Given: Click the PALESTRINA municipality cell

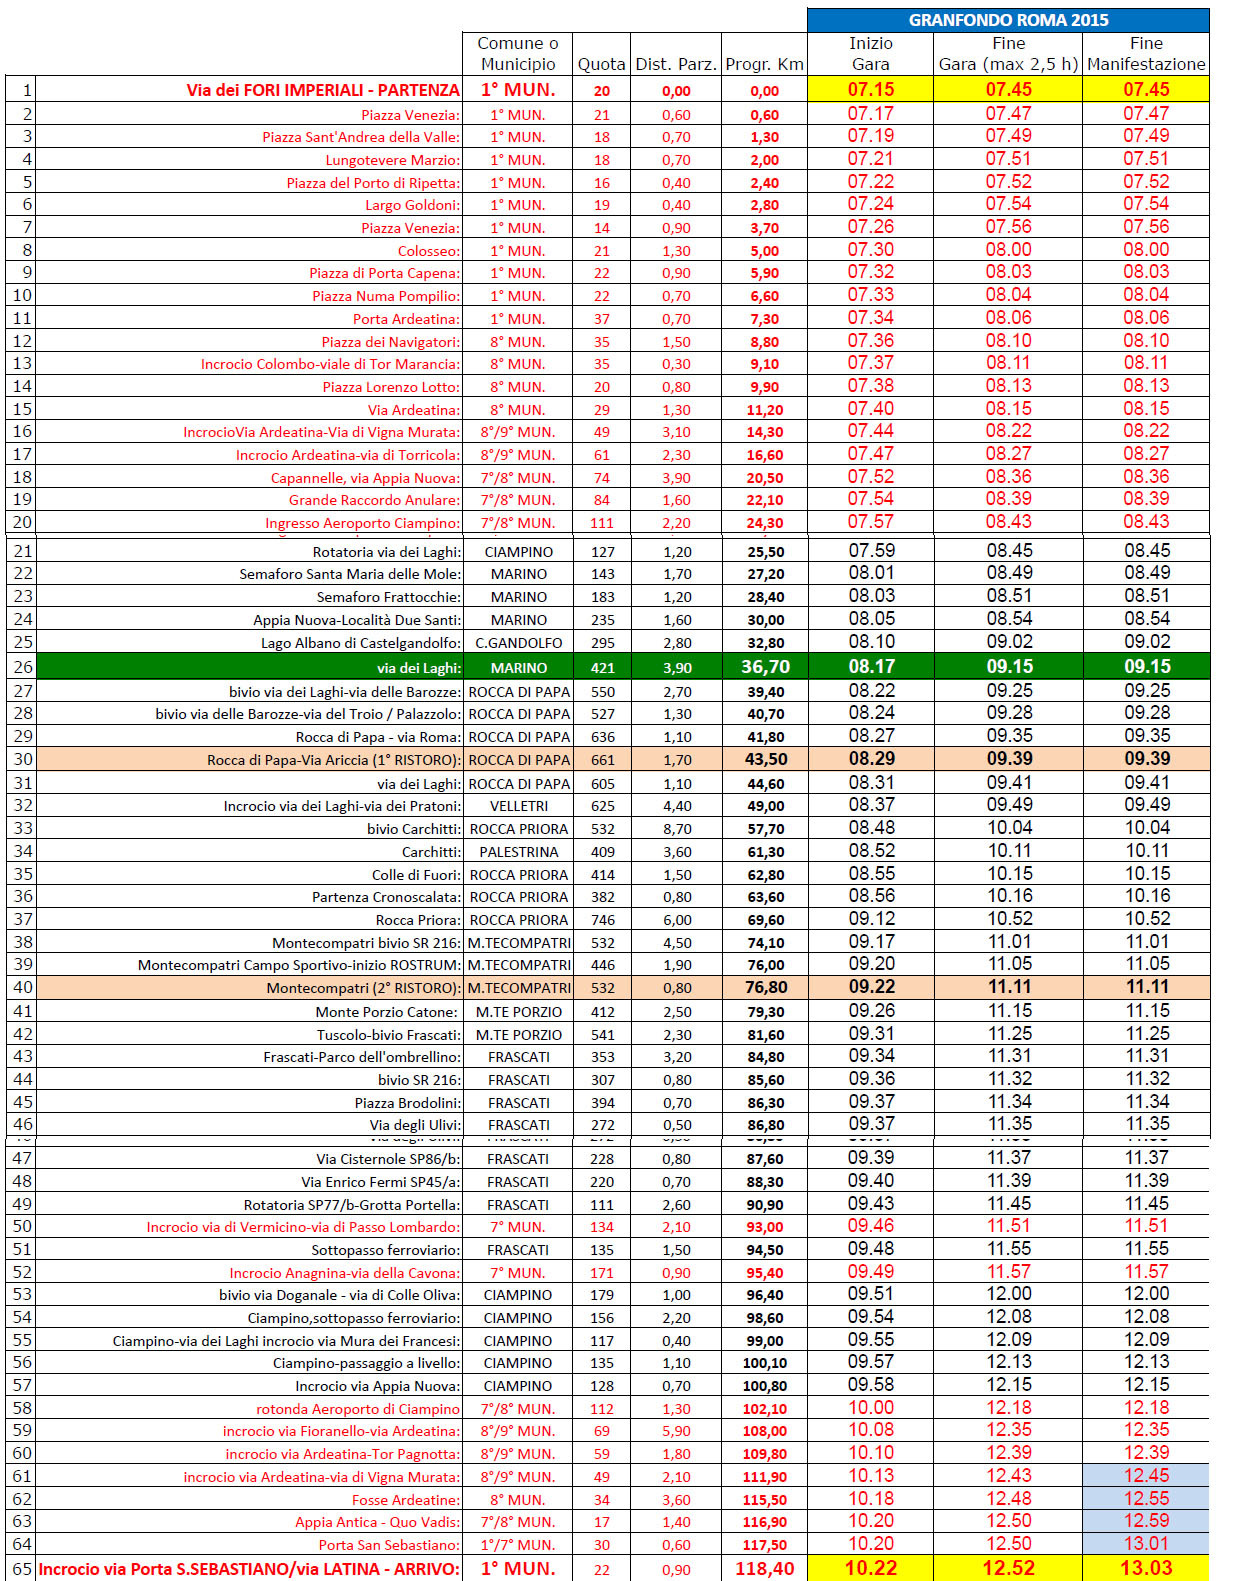Looking at the screenshot, I should tap(518, 852).
